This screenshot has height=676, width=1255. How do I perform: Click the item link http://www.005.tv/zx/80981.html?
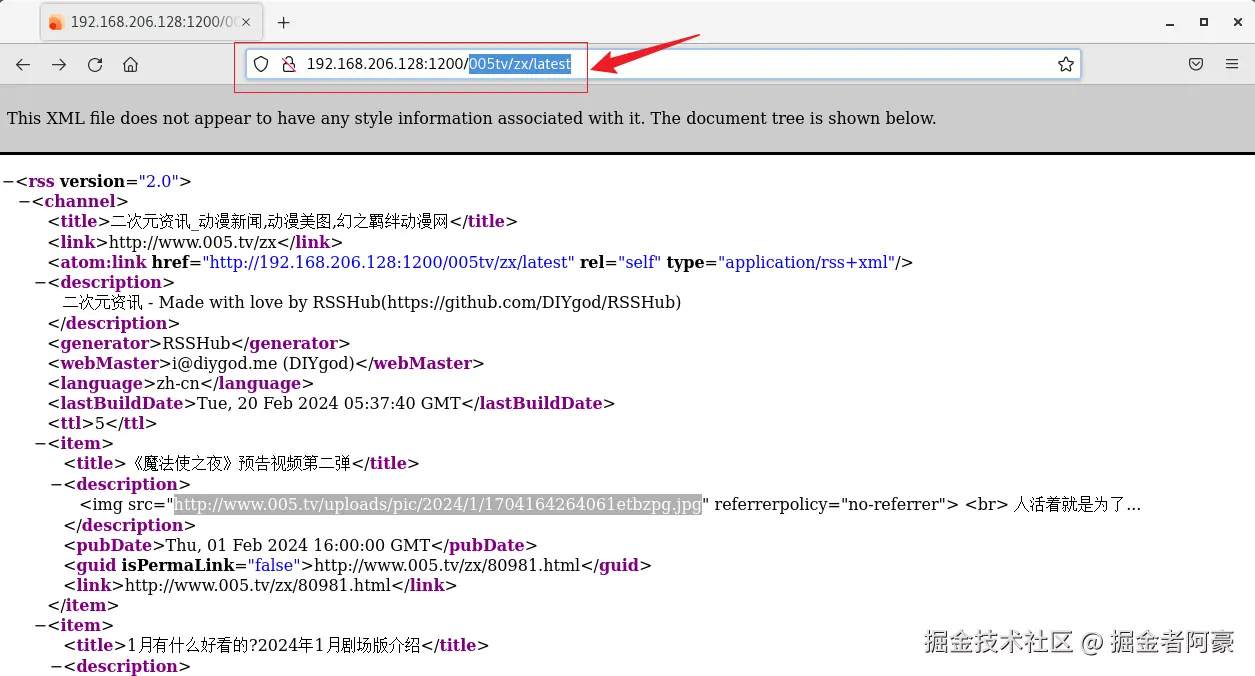258,586
